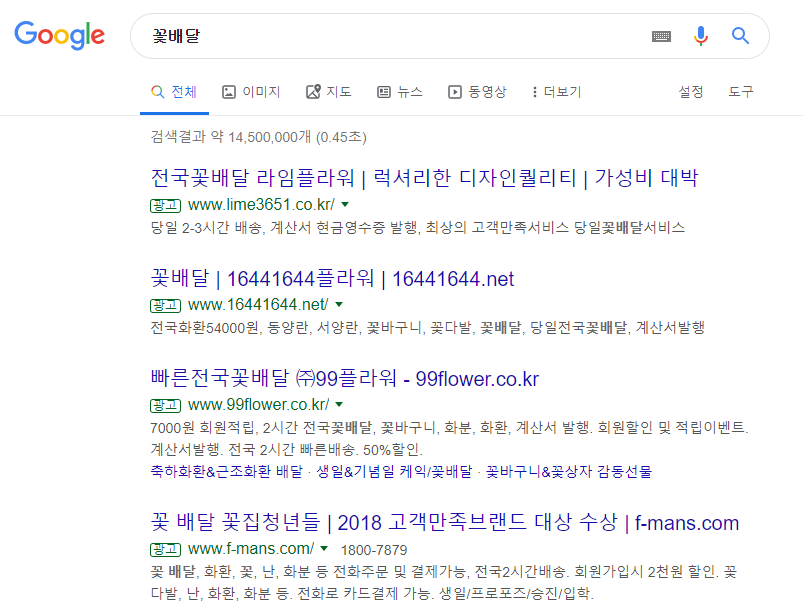Switch to the 이미지 tab

[251, 92]
